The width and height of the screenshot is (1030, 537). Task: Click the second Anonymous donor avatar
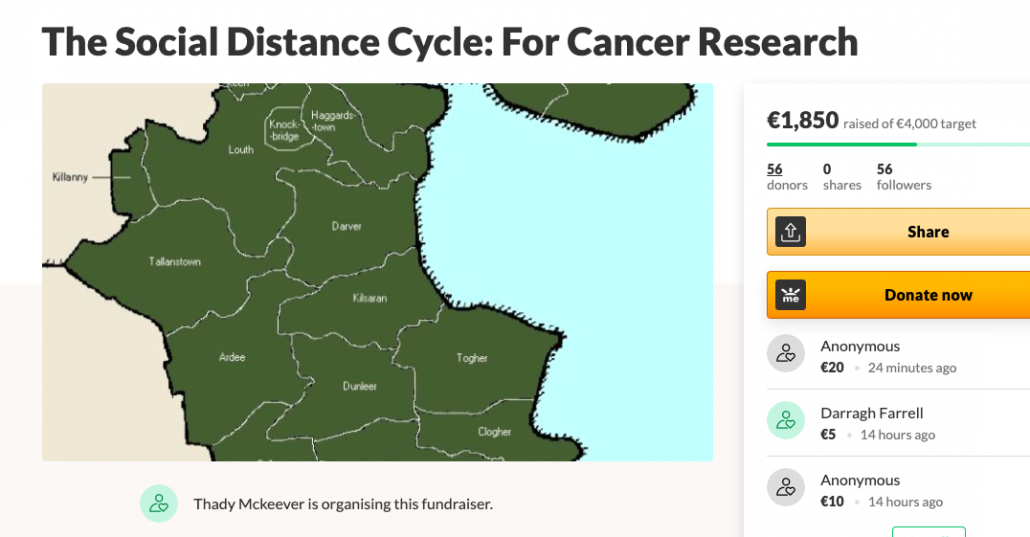786,488
